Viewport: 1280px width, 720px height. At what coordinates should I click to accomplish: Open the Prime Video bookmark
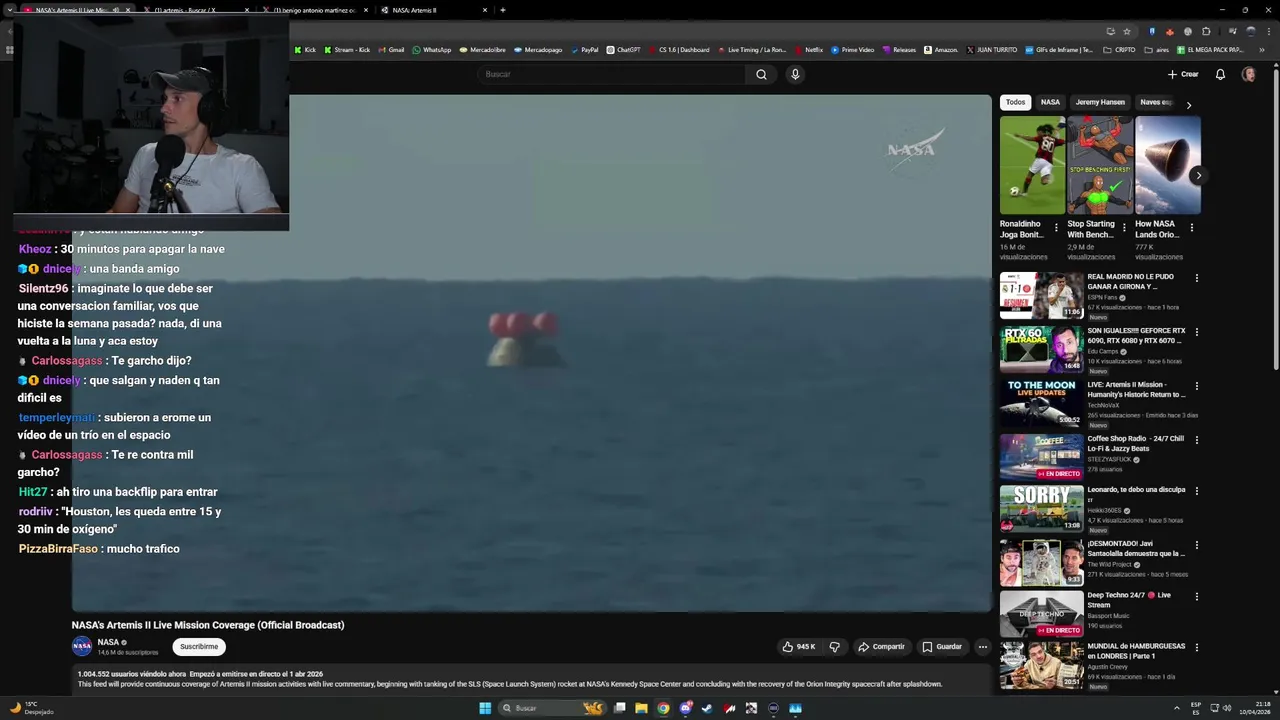852,49
